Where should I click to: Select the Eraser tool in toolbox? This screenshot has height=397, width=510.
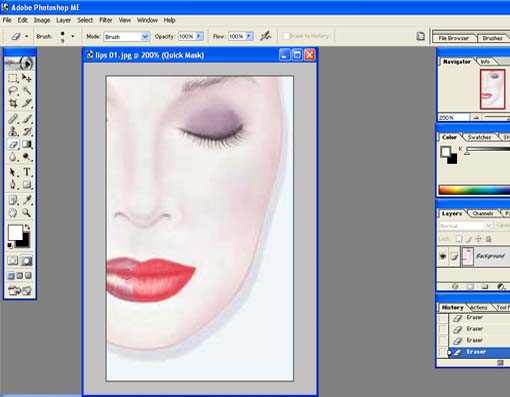13,144
